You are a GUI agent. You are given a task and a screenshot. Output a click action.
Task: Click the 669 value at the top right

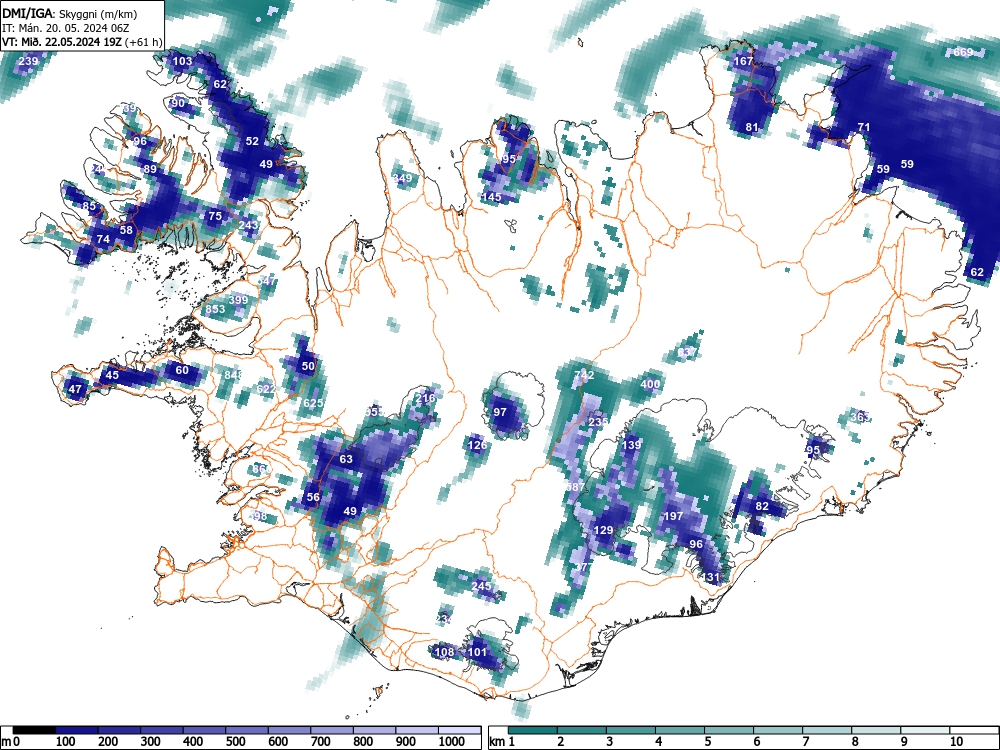(x=963, y=52)
